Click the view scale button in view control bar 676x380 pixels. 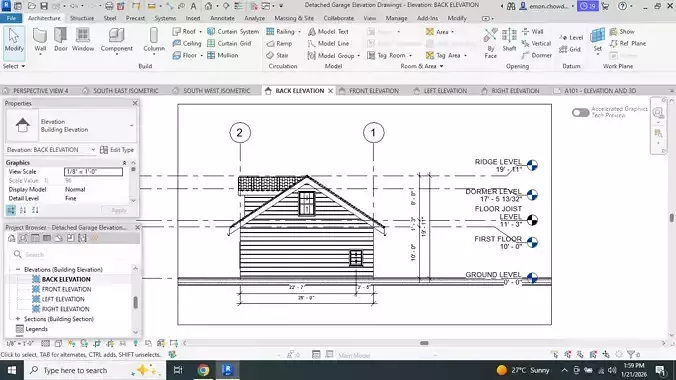[x=20, y=343]
